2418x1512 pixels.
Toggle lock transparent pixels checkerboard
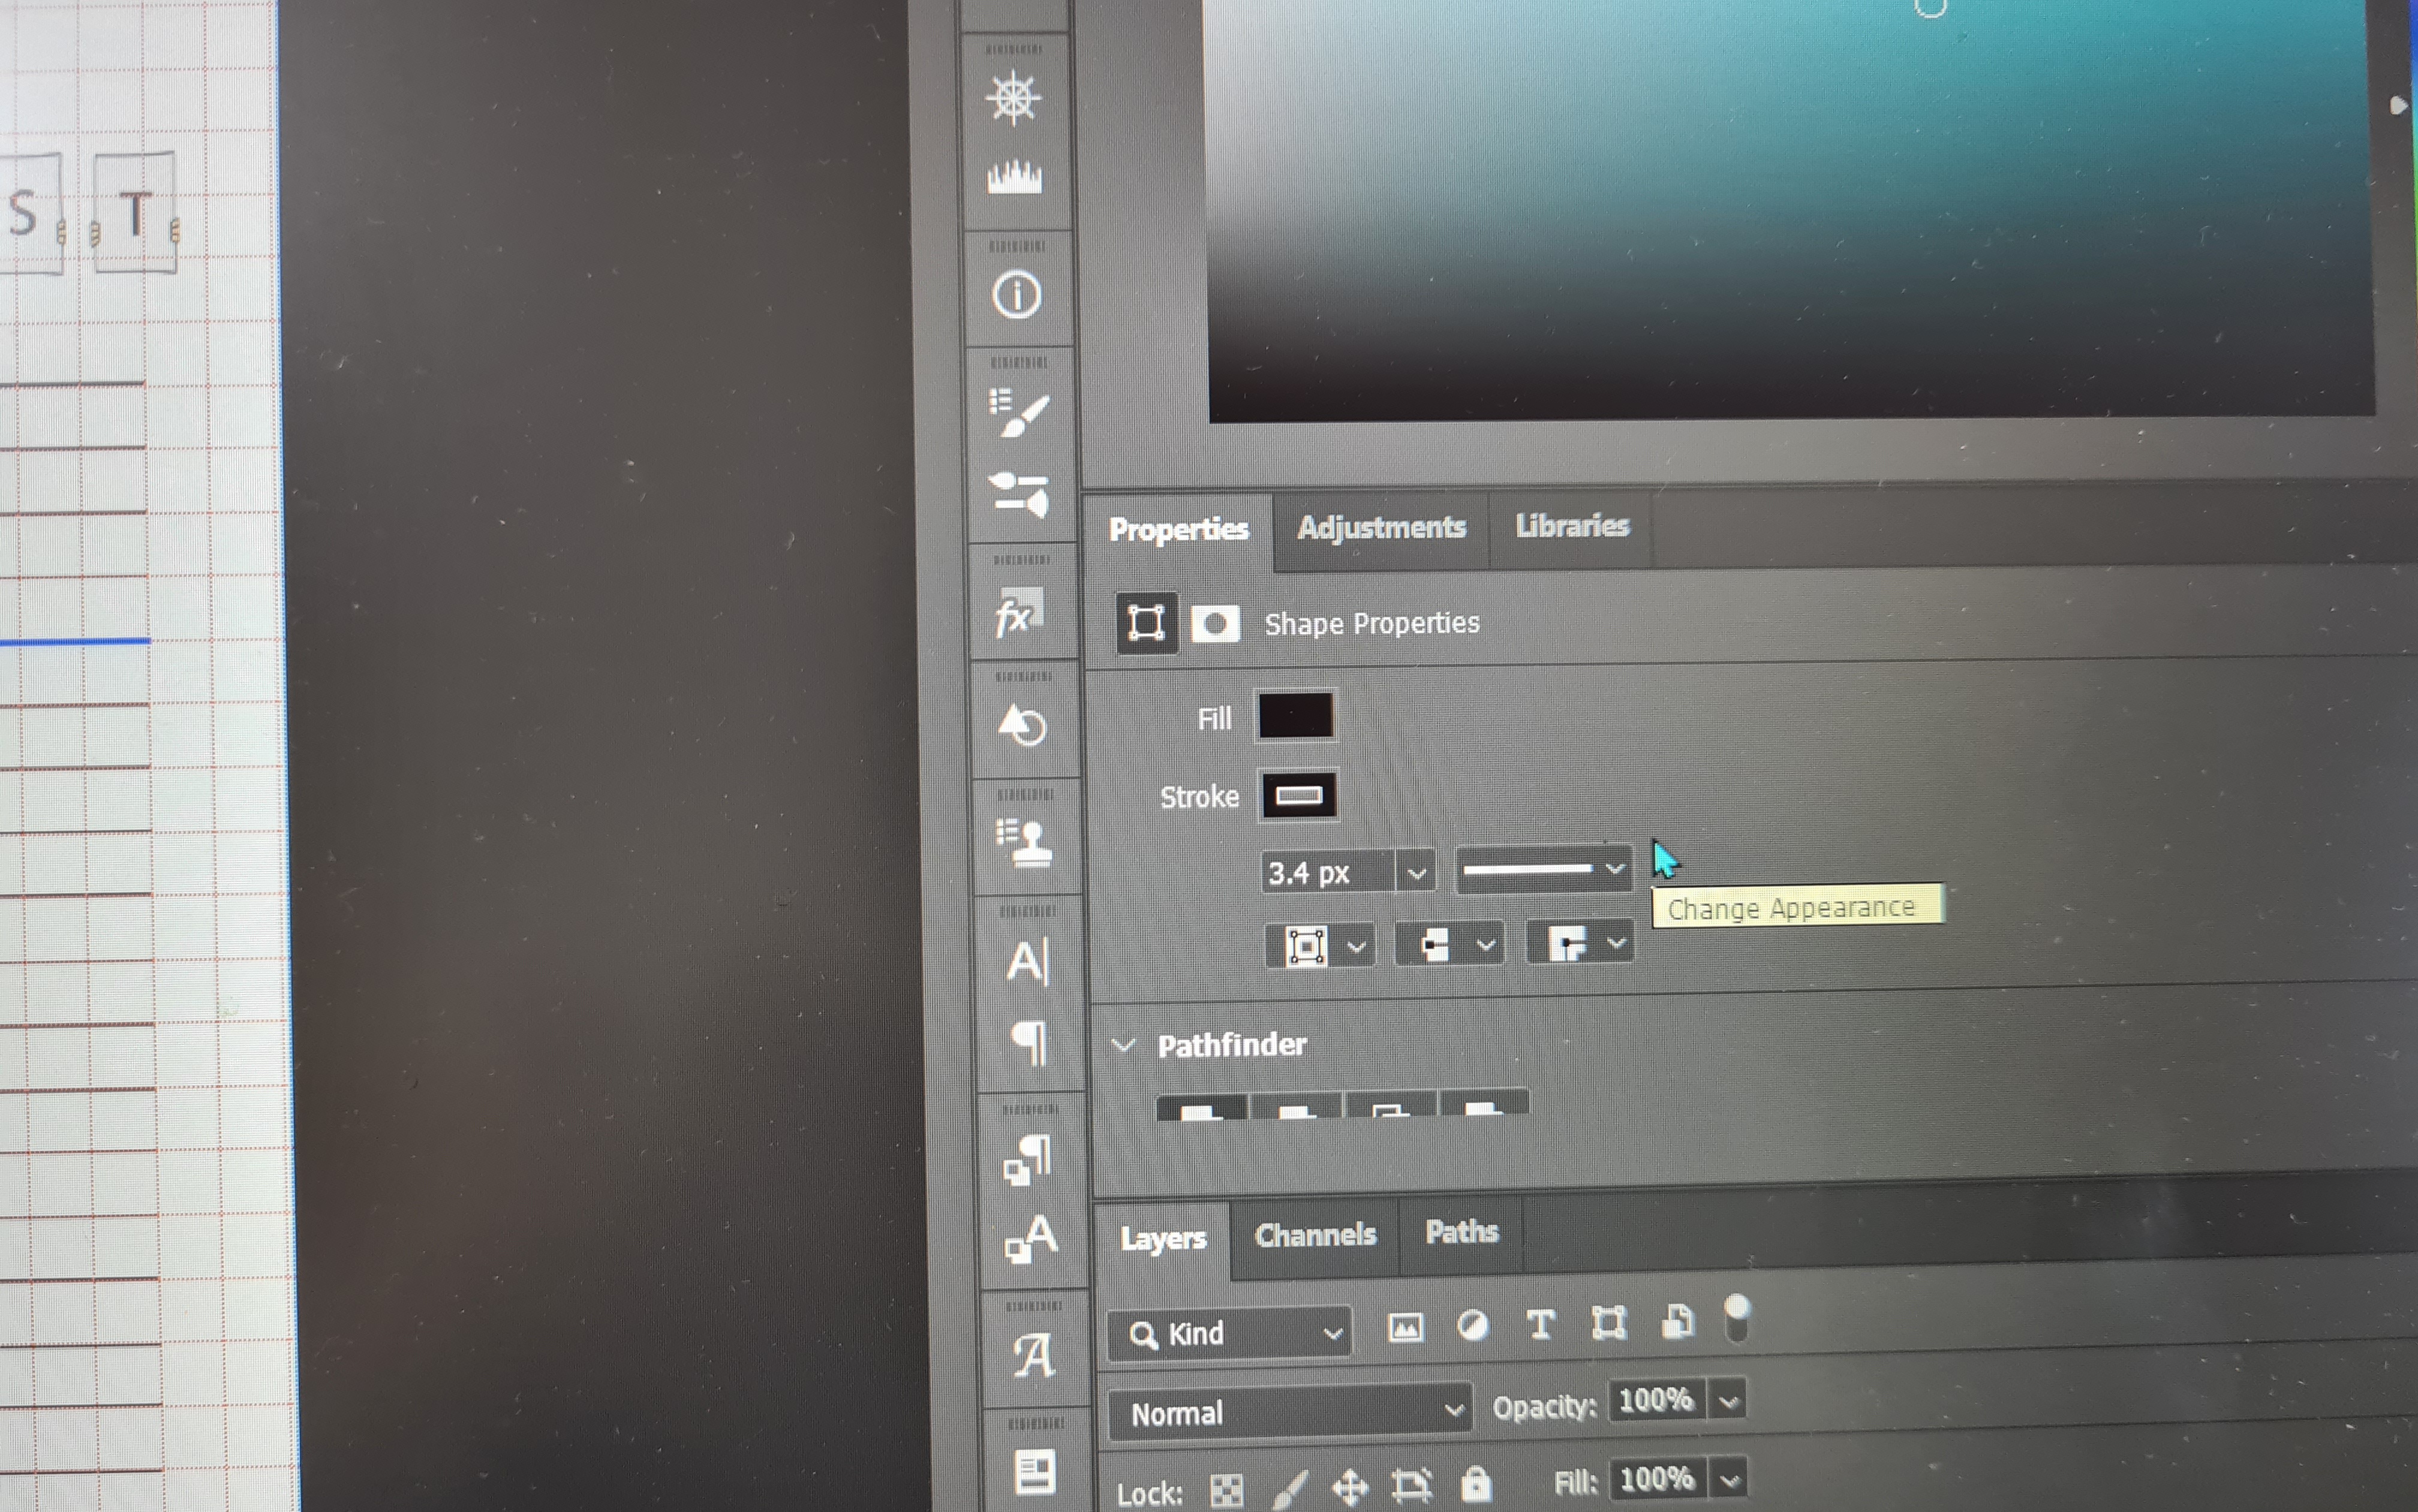tap(1226, 1490)
